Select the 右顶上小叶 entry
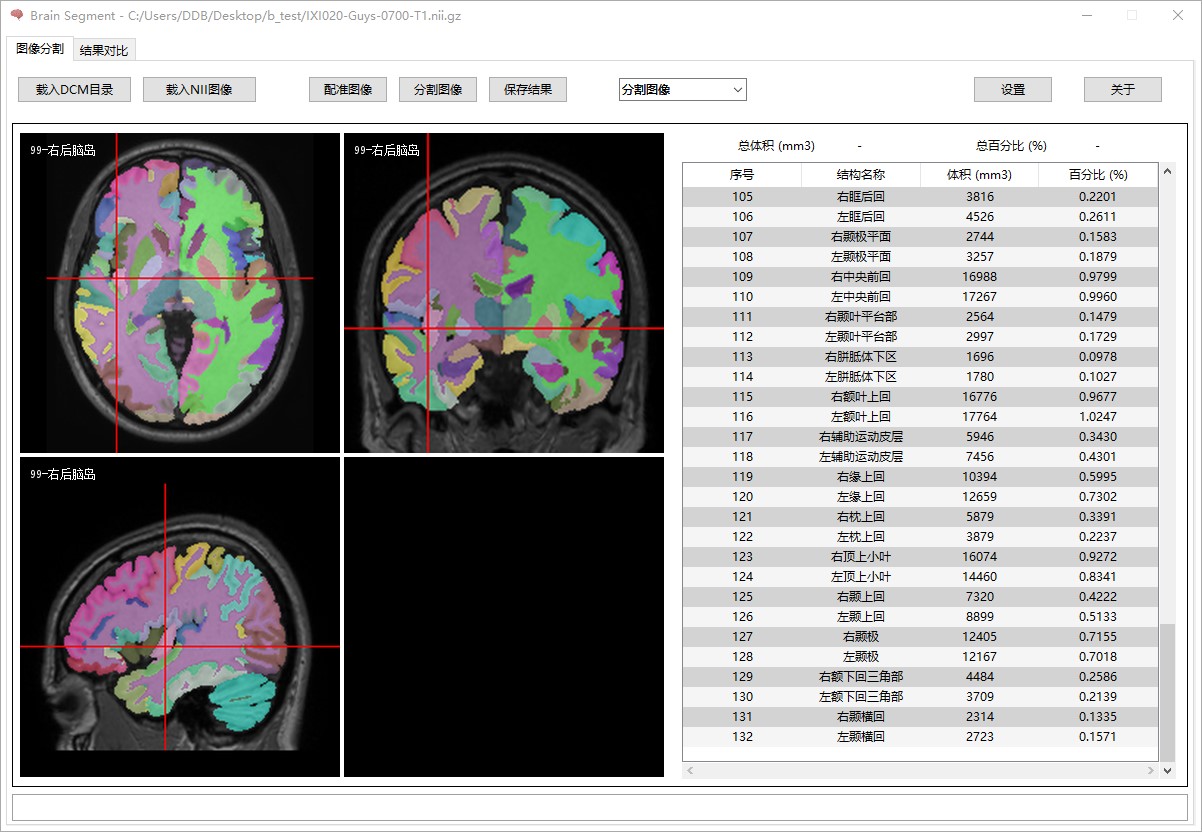The image size is (1202, 832). (861, 557)
